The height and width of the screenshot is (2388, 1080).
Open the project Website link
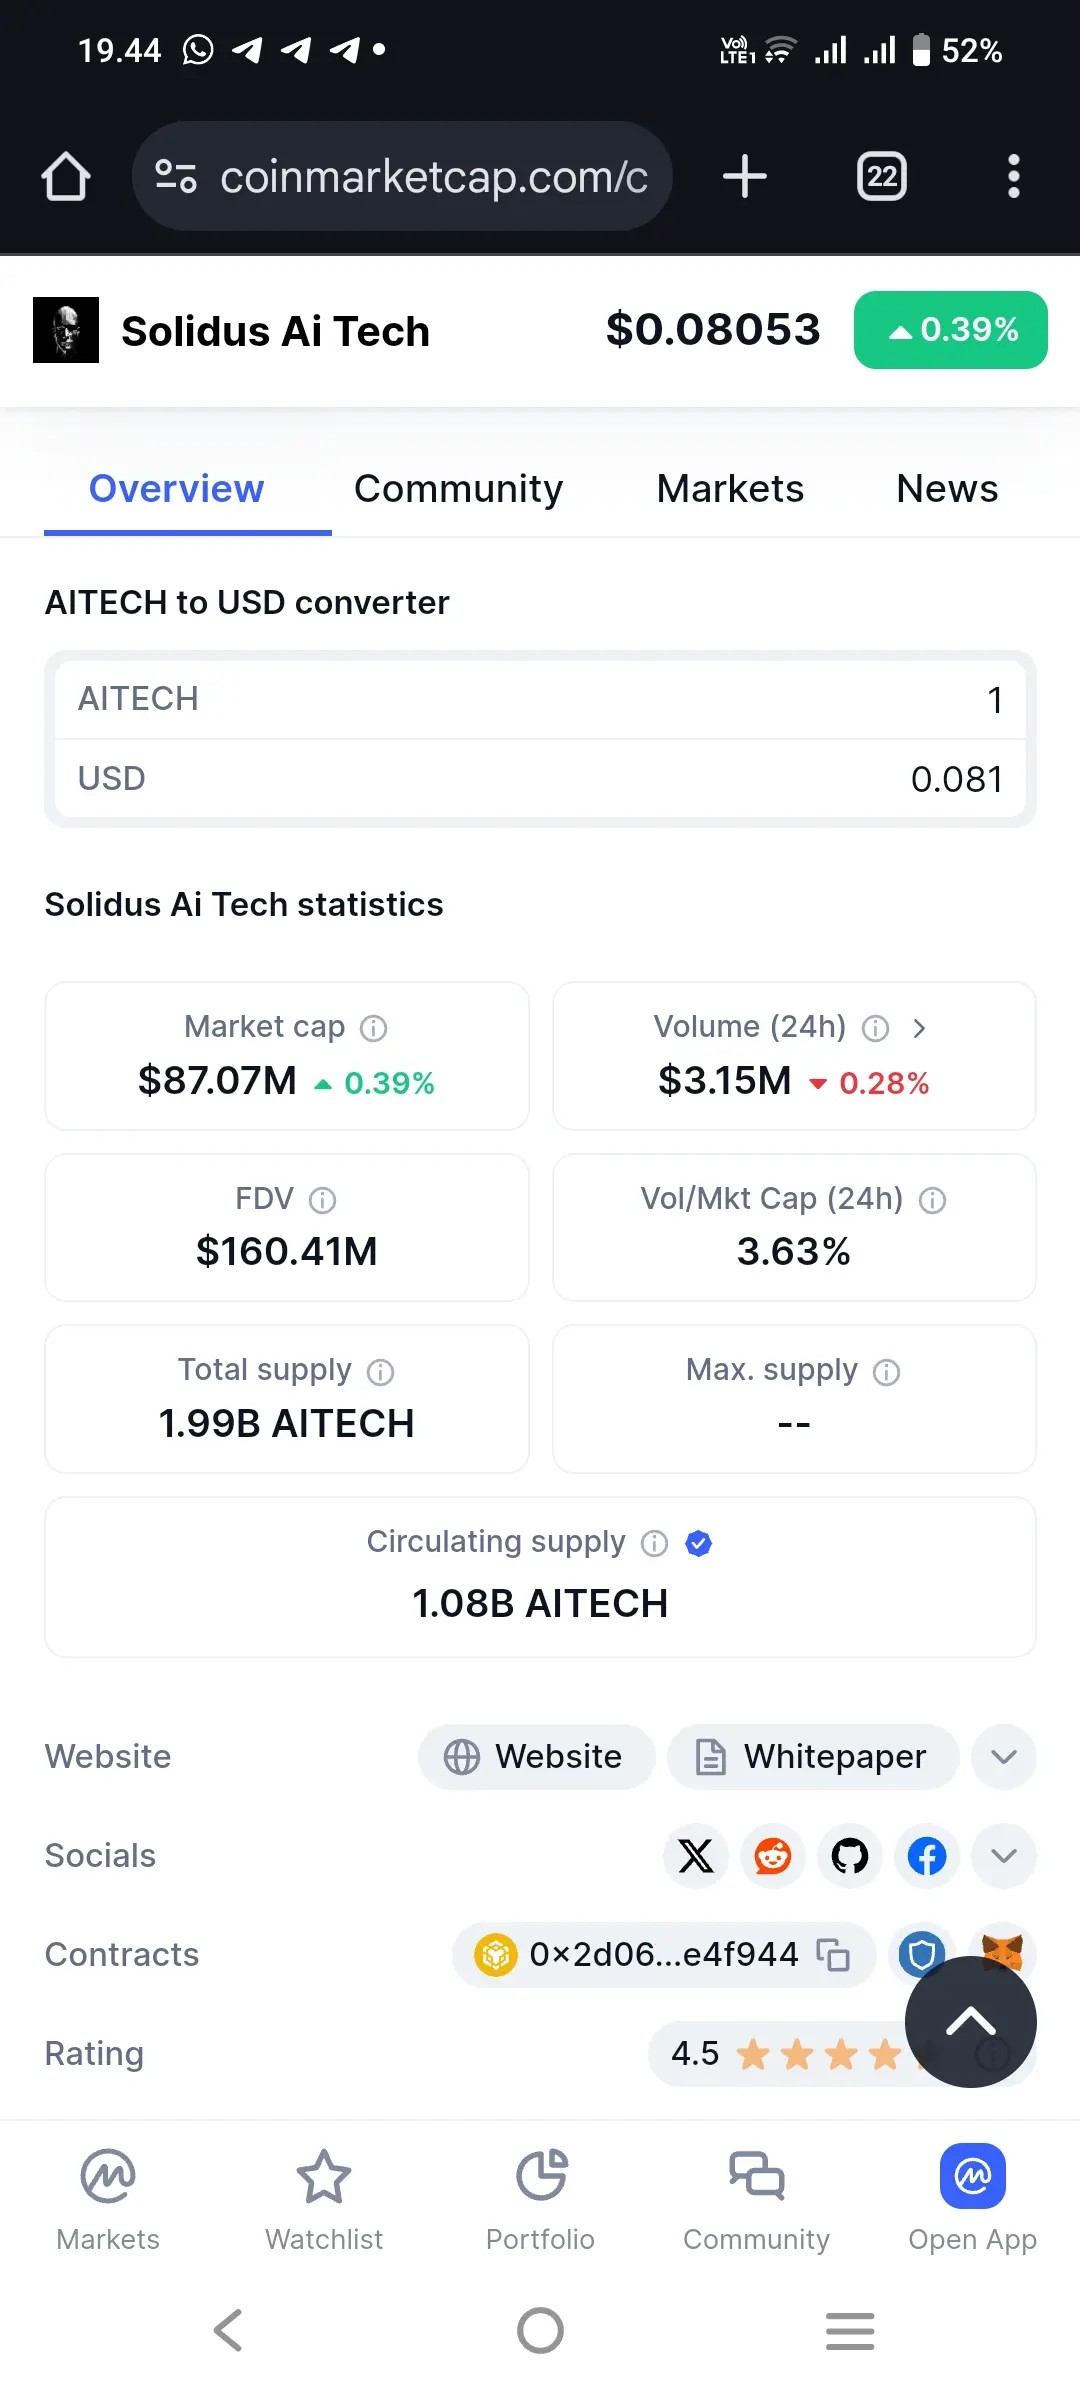[x=536, y=1757]
